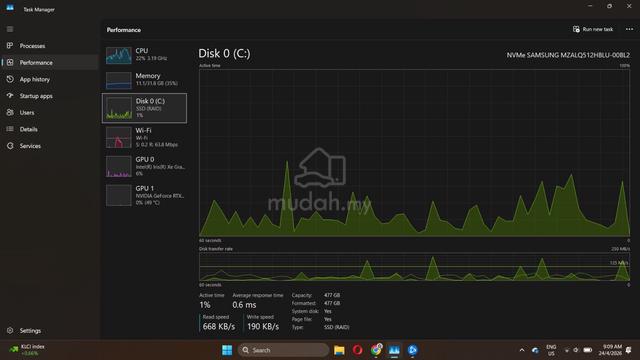Click the tray icon after the chevron
This screenshot has height=360, width=640.
[535, 350]
